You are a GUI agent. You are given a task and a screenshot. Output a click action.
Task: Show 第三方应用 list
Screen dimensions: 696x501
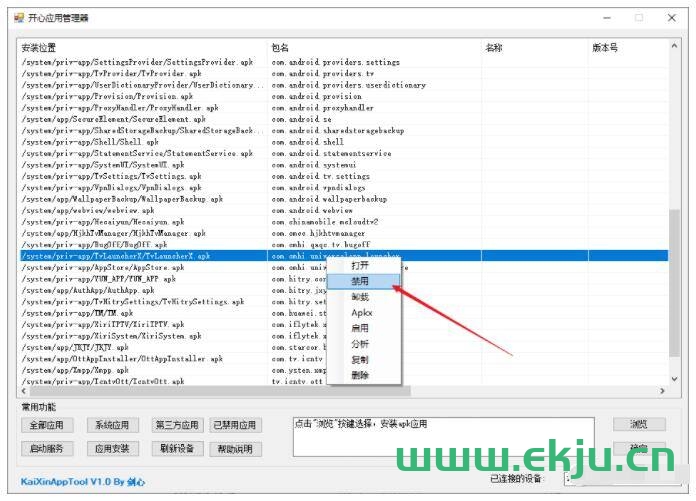click(x=177, y=425)
